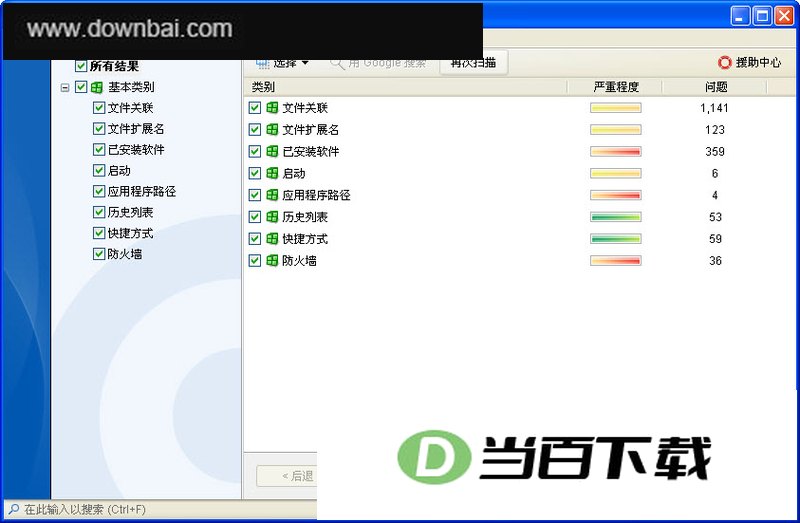Uncheck 应用程序路径 in the left tree
Image resolution: width=800 pixels, height=523 pixels.
coord(99,191)
